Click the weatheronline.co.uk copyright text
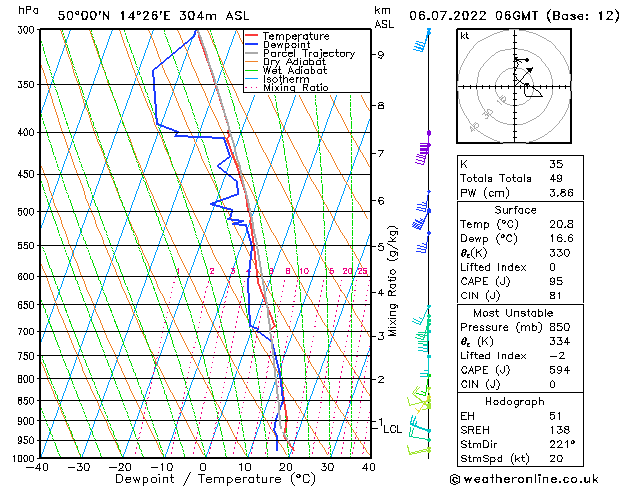This screenshot has width=629, height=486. 524,479
